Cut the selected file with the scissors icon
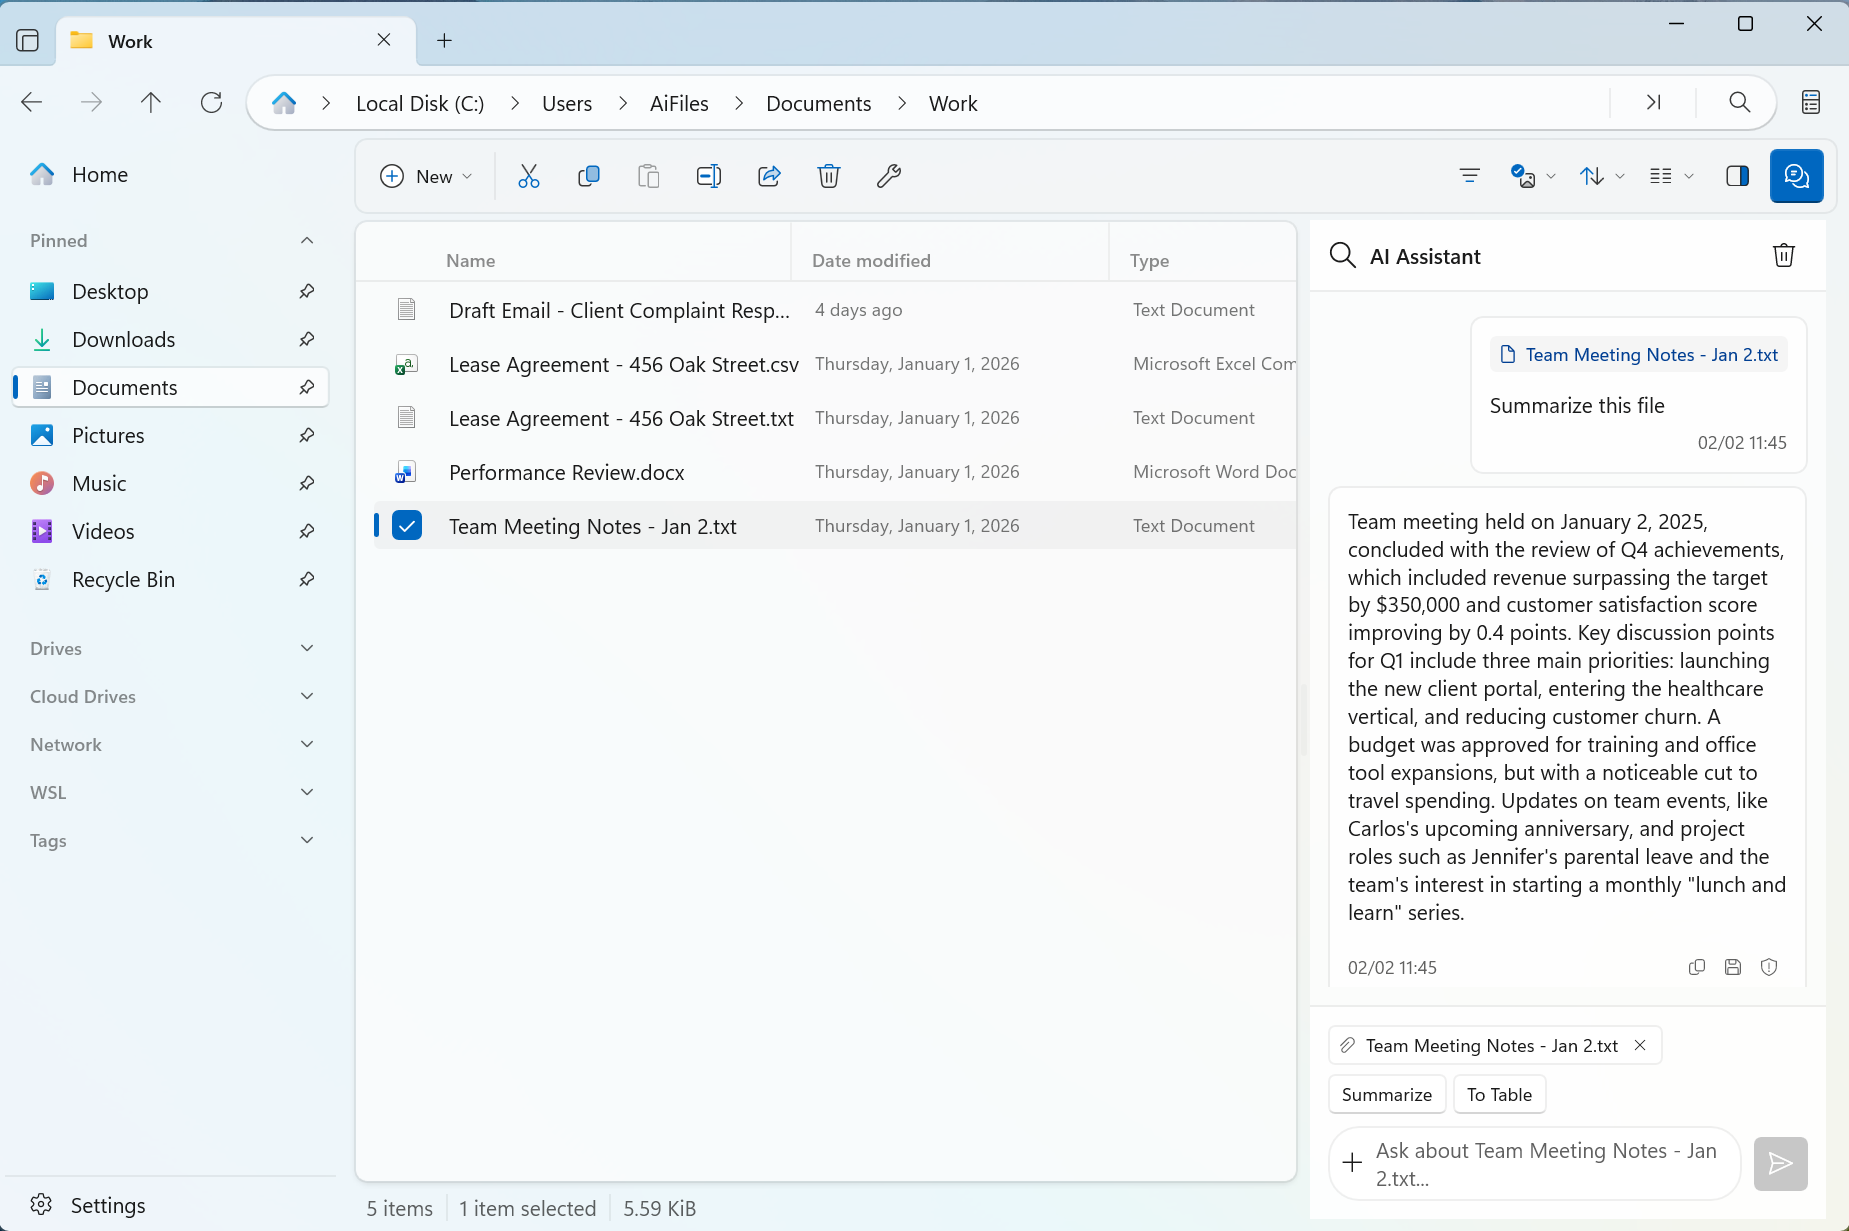 (529, 177)
